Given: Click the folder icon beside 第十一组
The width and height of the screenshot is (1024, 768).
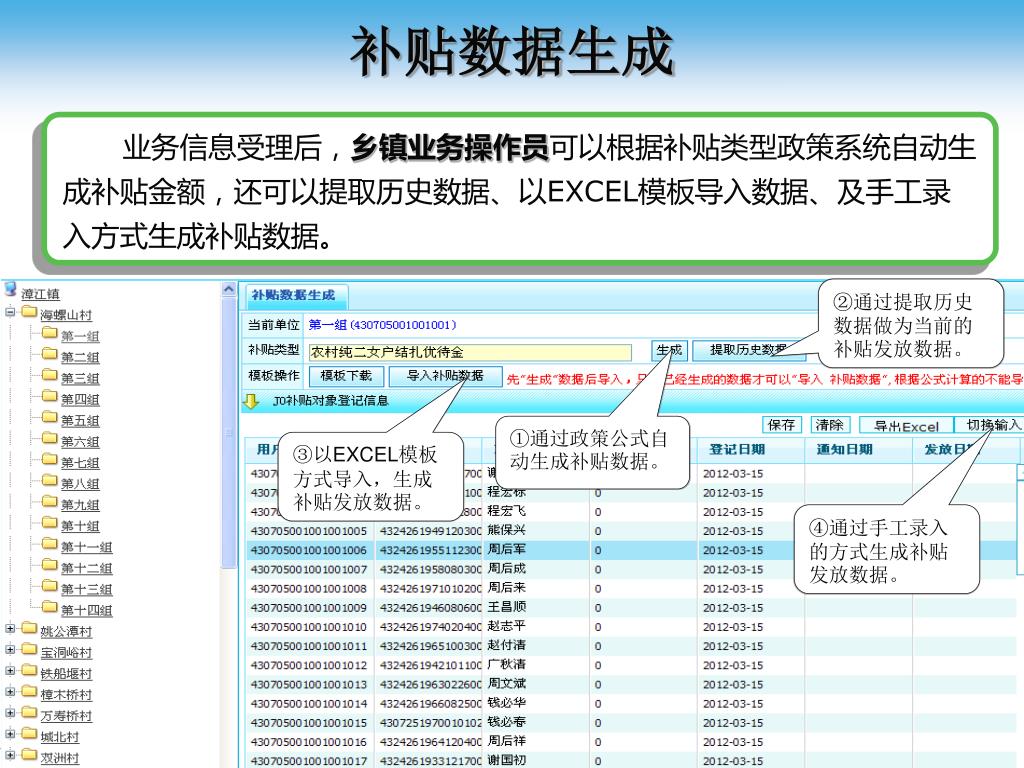Looking at the screenshot, I should [50, 544].
